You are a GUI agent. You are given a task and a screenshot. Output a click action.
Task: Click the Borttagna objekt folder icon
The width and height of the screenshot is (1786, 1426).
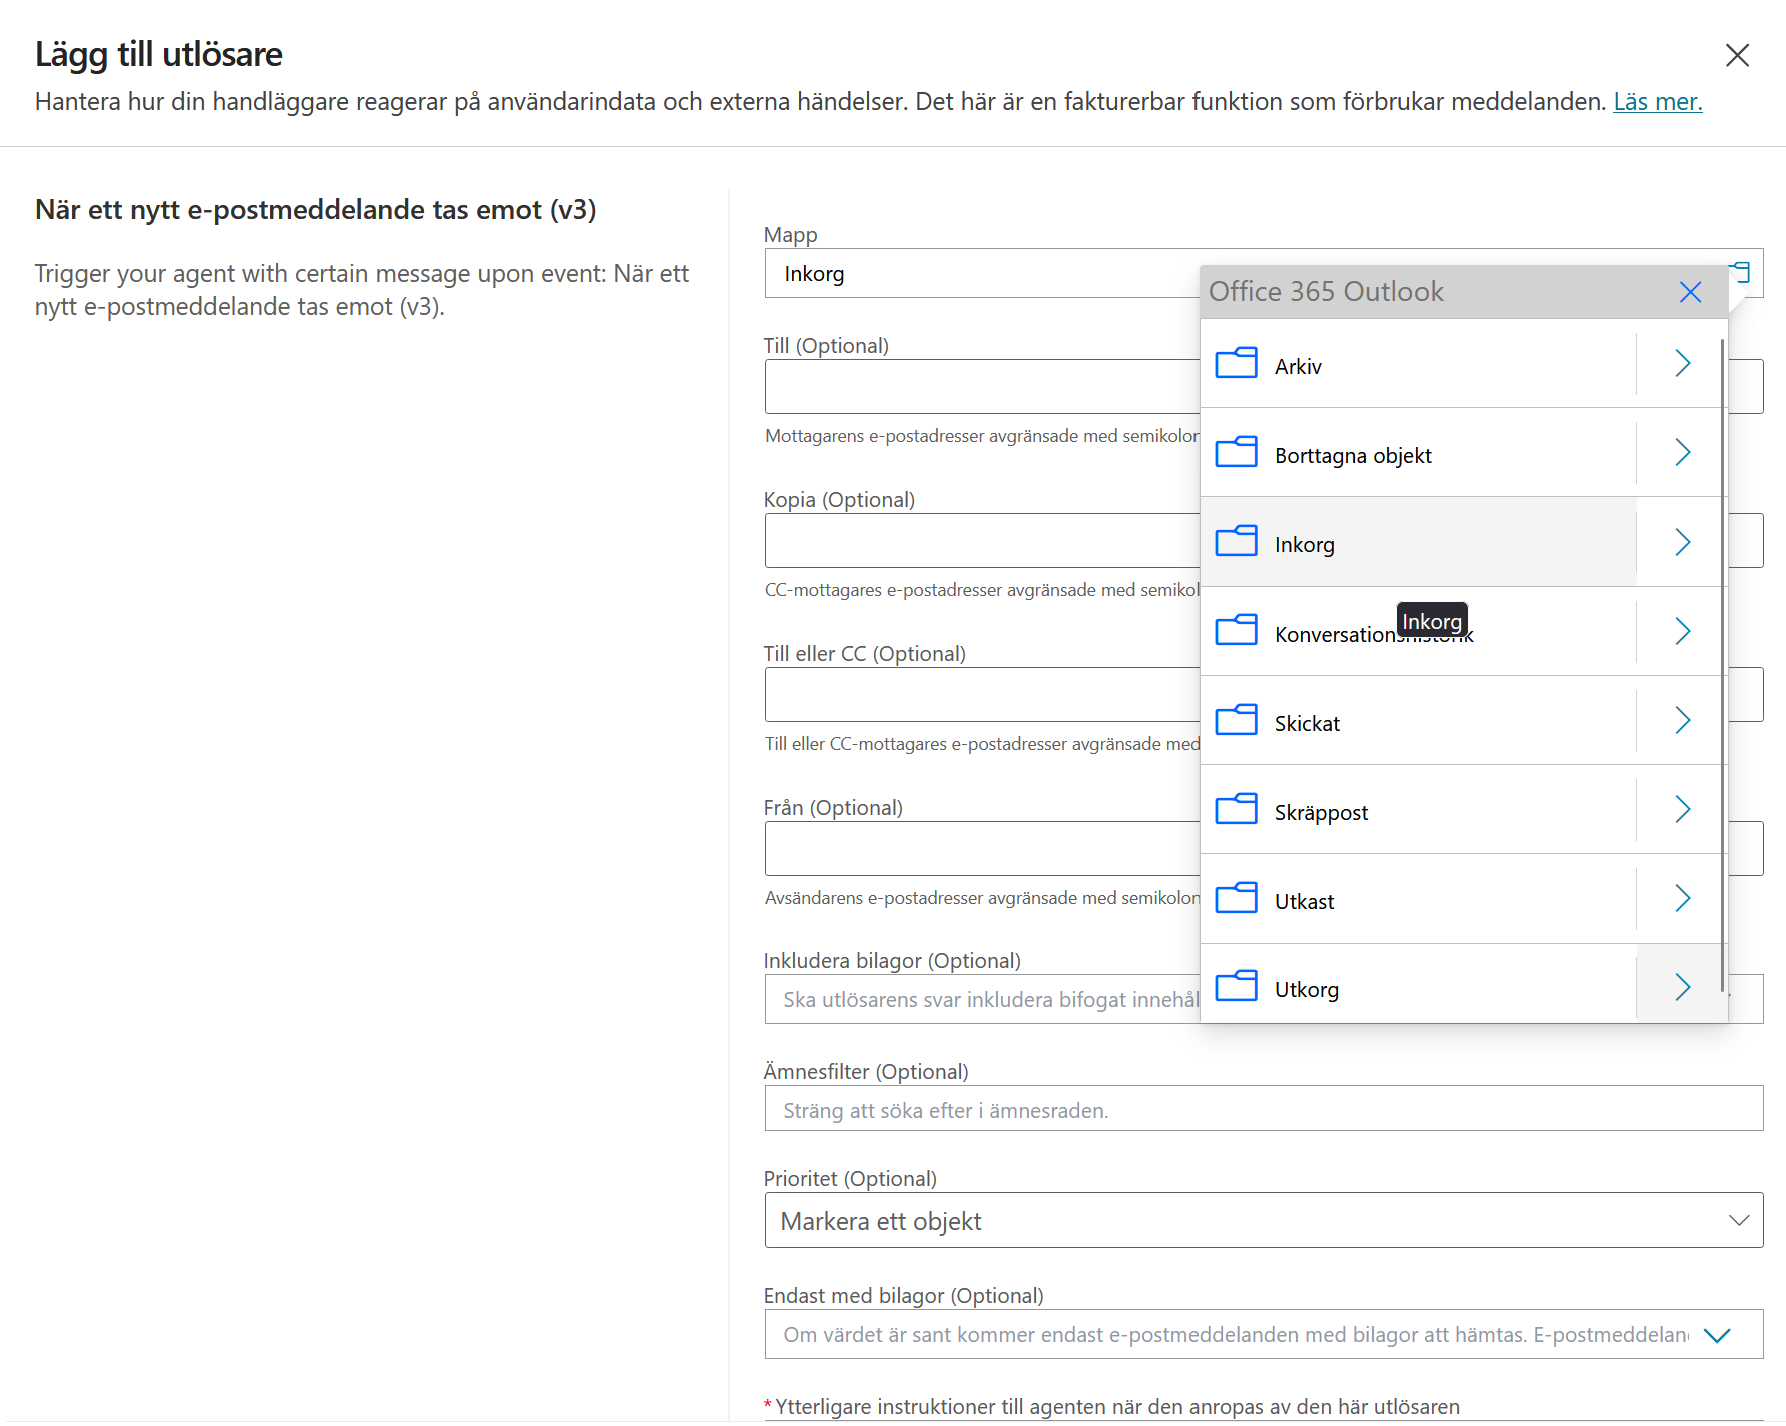pyautogui.click(x=1236, y=452)
